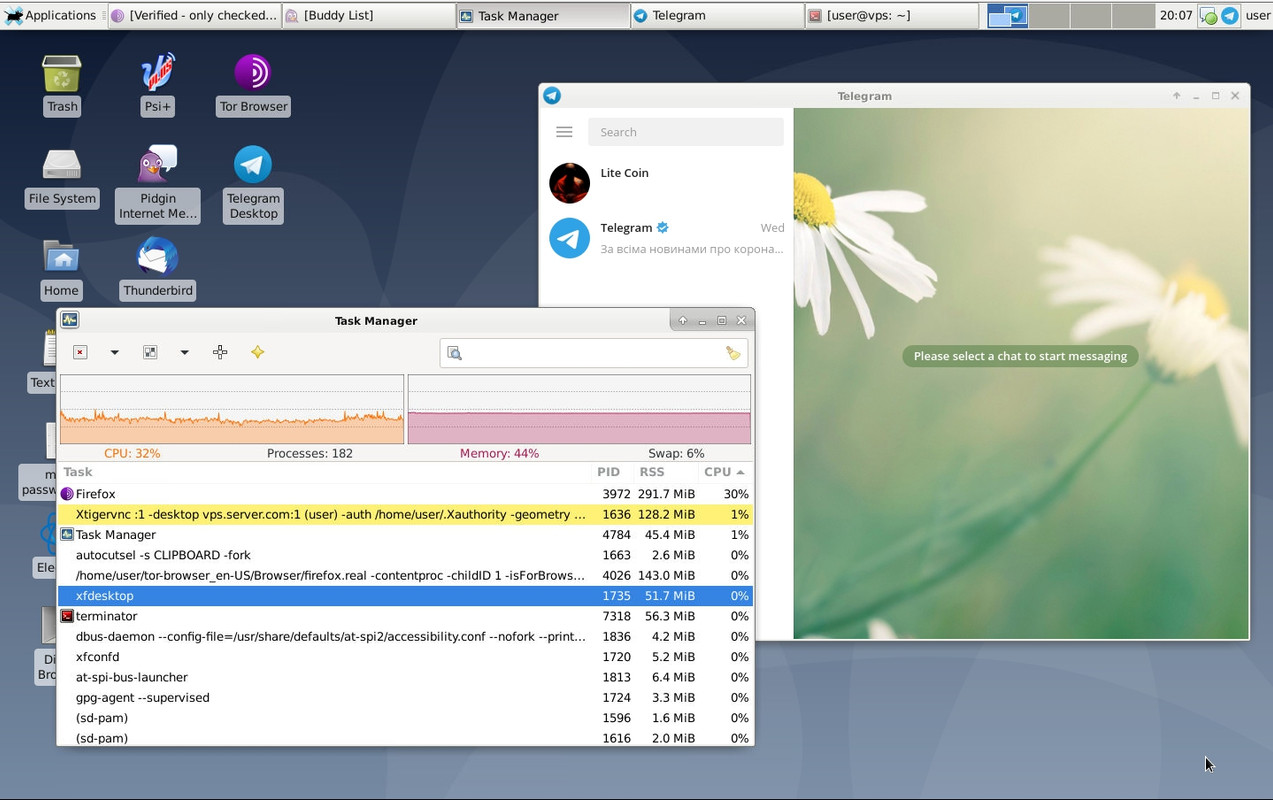1273x800 pixels.
Task: Select the xfdesktop process row
Action: (405, 596)
